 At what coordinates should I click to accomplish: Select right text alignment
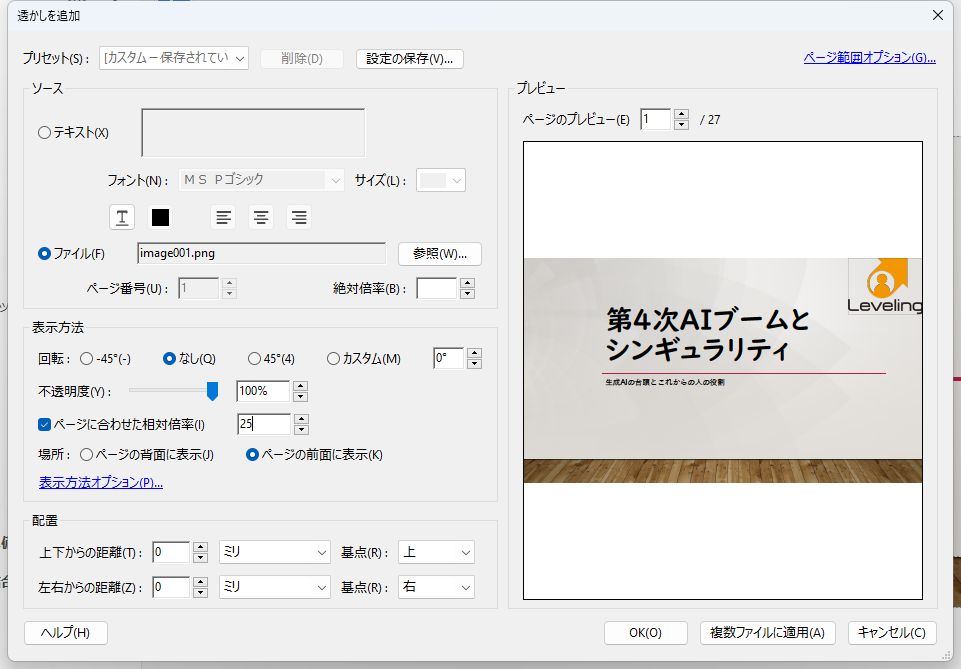coord(298,217)
